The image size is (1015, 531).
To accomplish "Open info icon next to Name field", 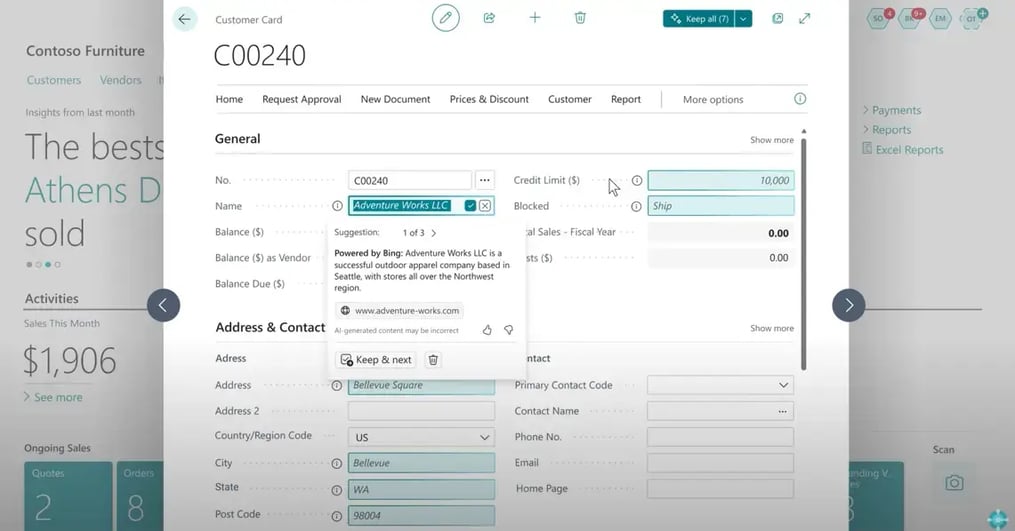I will pyautogui.click(x=337, y=206).
